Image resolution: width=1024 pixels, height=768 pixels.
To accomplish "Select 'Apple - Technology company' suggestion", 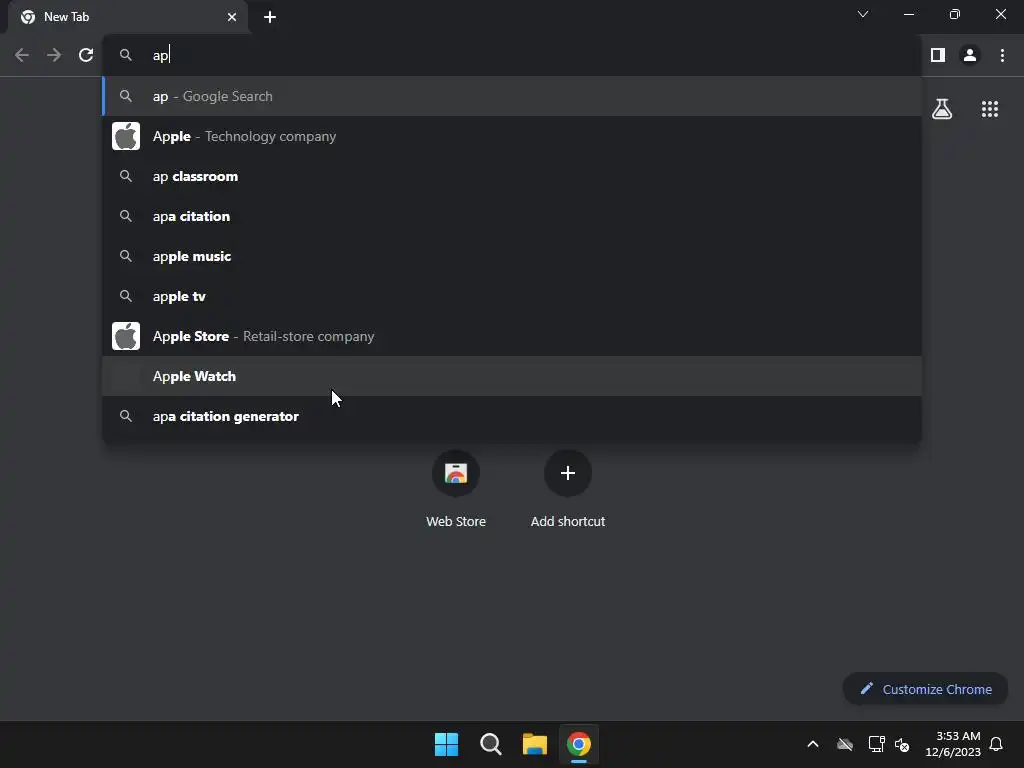I will 512,136.
